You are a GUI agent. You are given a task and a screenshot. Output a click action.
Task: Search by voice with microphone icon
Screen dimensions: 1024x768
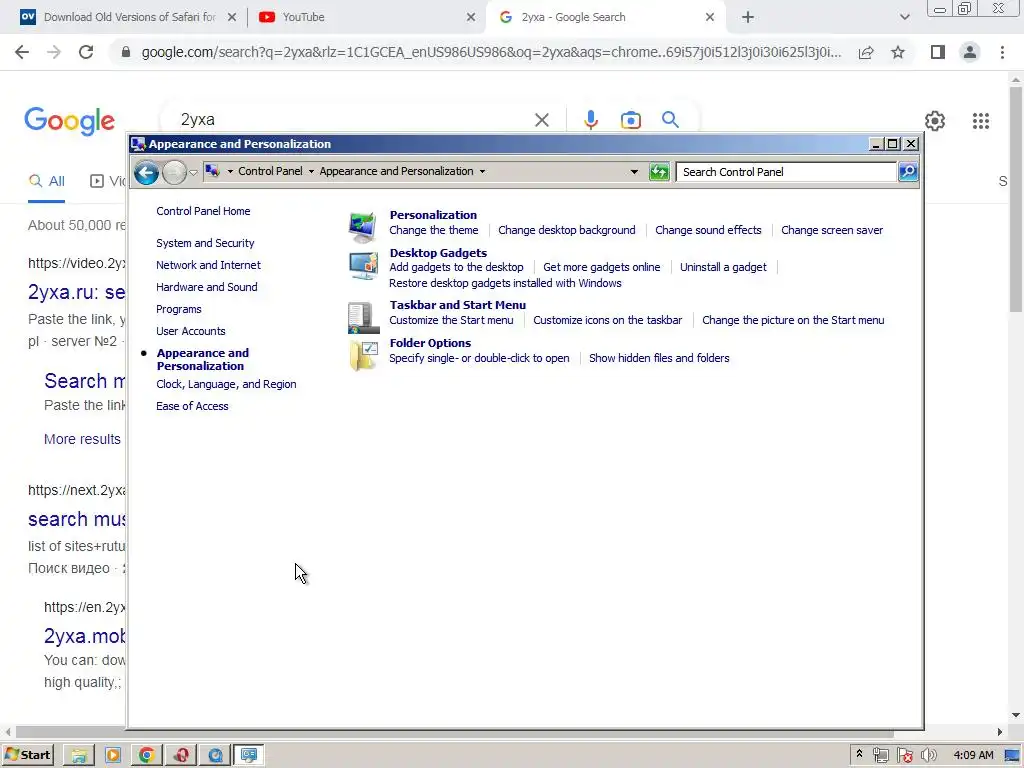coord(590,120)
